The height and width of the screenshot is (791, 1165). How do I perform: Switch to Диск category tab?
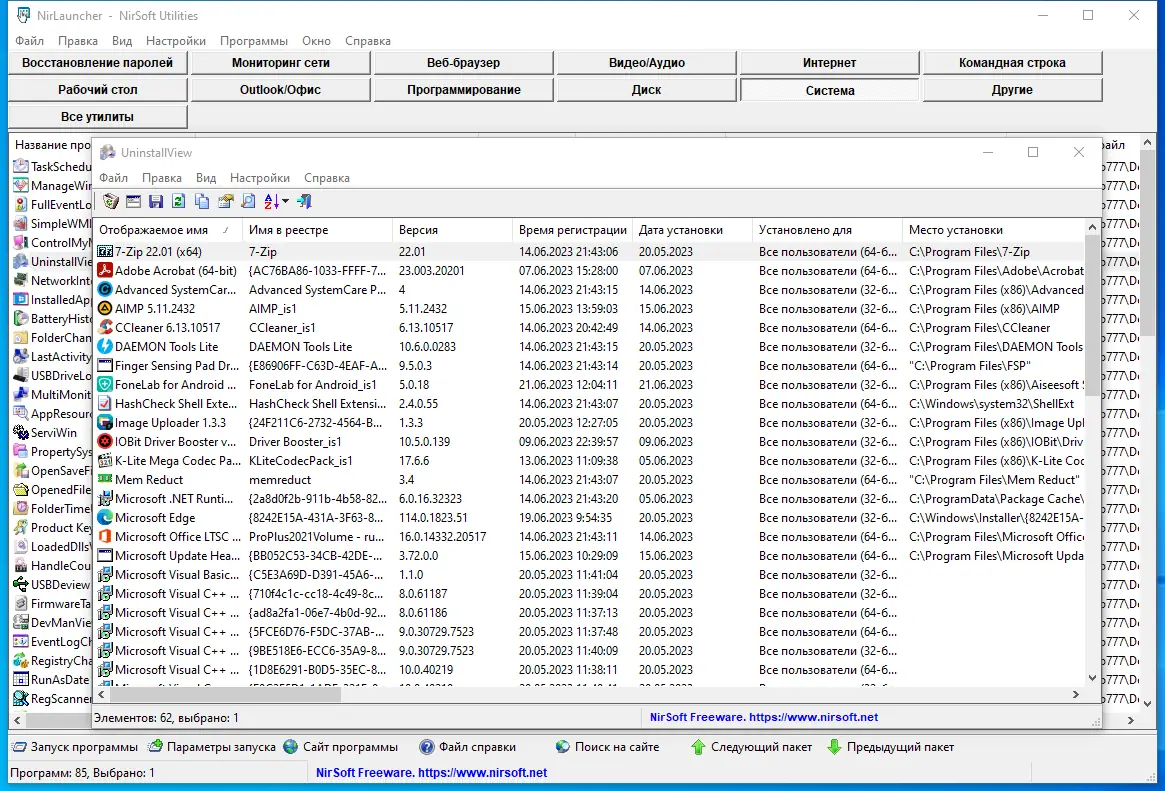[x=646, y=90]
